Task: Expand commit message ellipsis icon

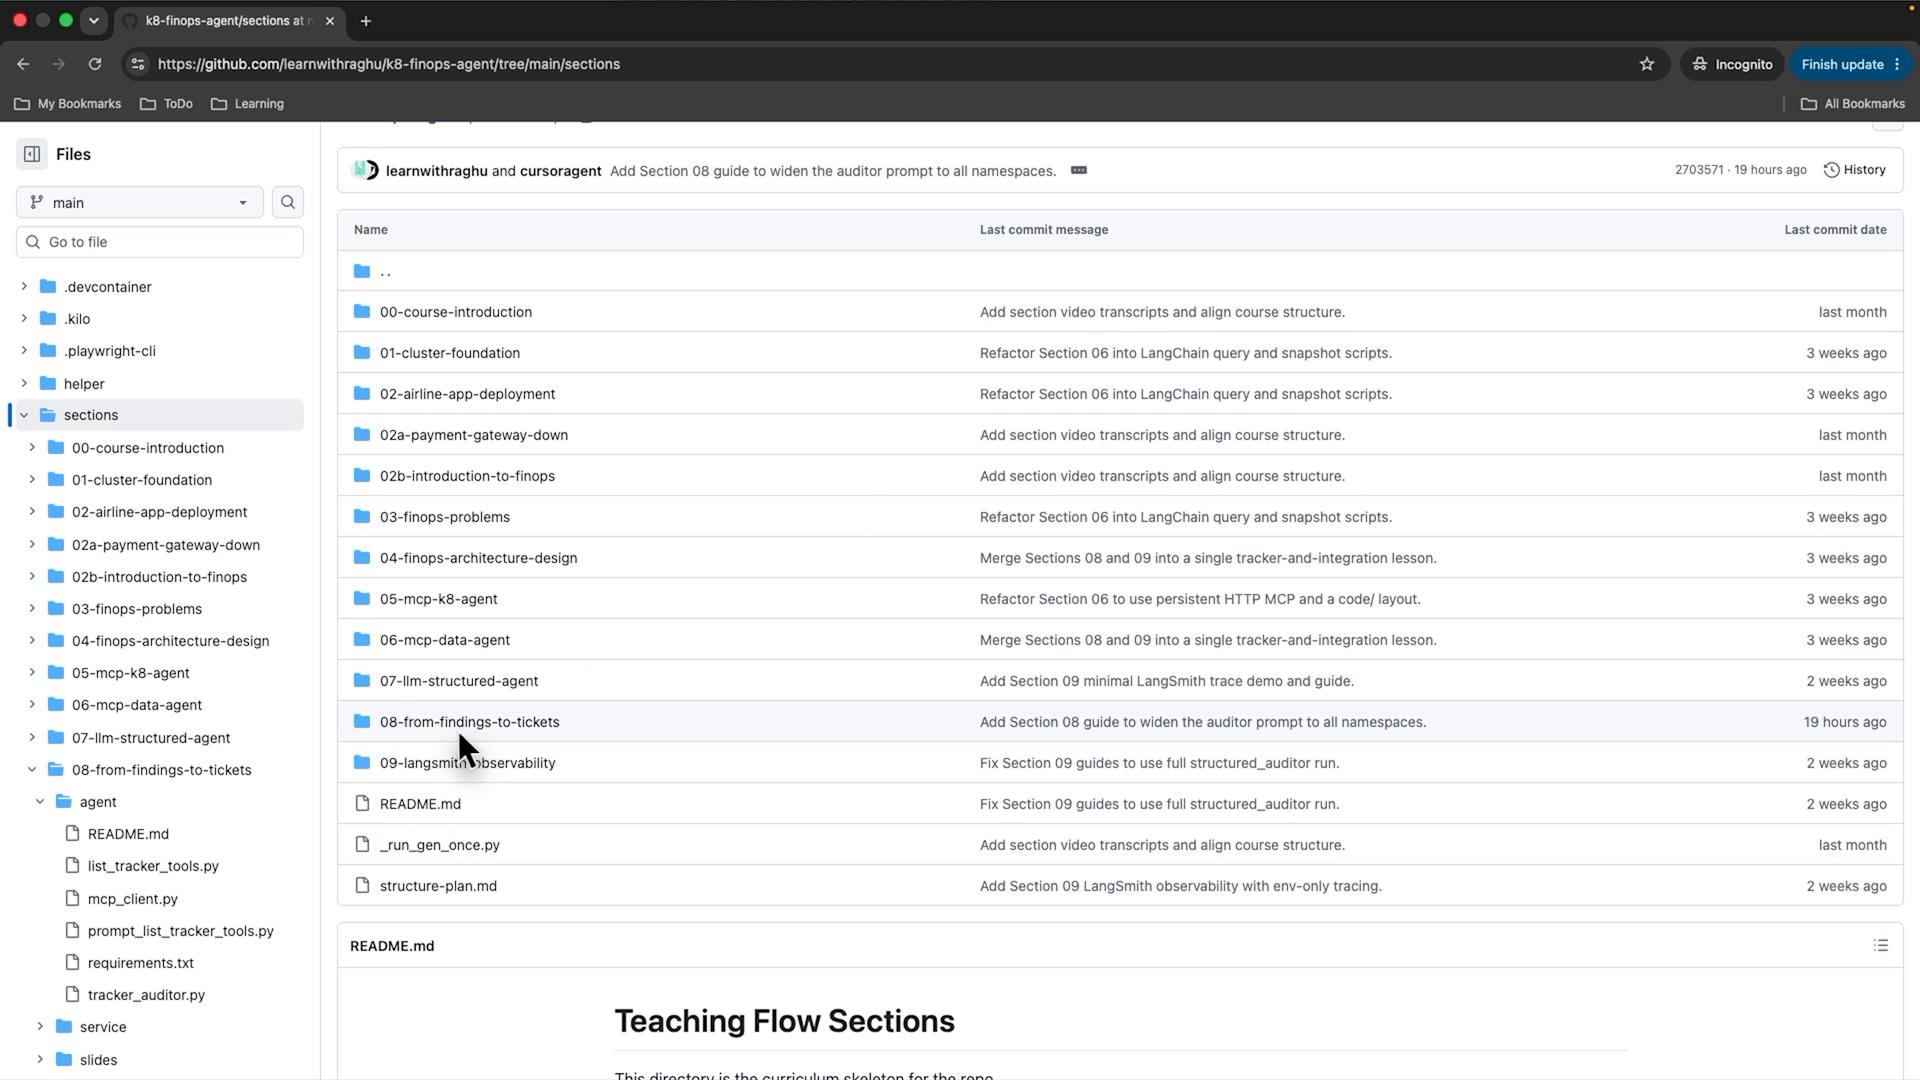Action: pos(1079,170)
